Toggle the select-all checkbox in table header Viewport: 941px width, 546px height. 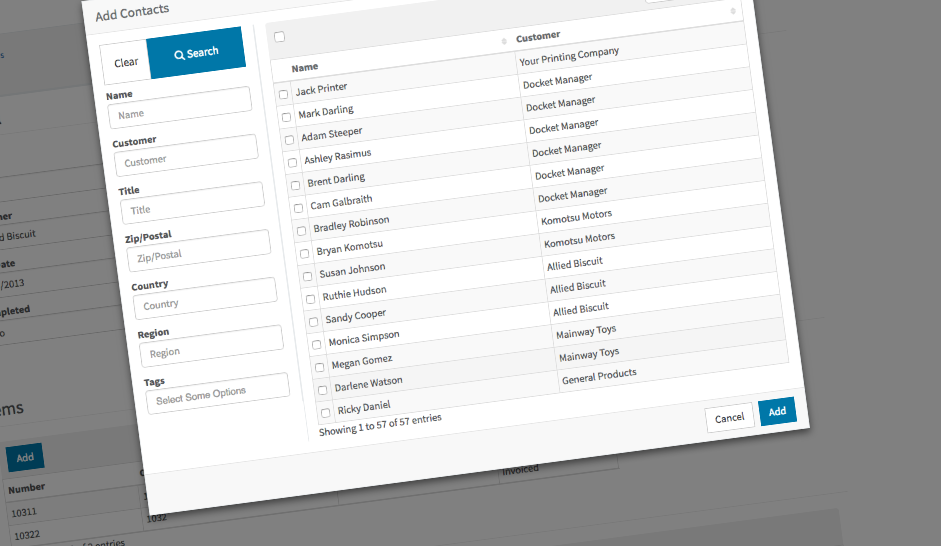click(x=280, y=37)
